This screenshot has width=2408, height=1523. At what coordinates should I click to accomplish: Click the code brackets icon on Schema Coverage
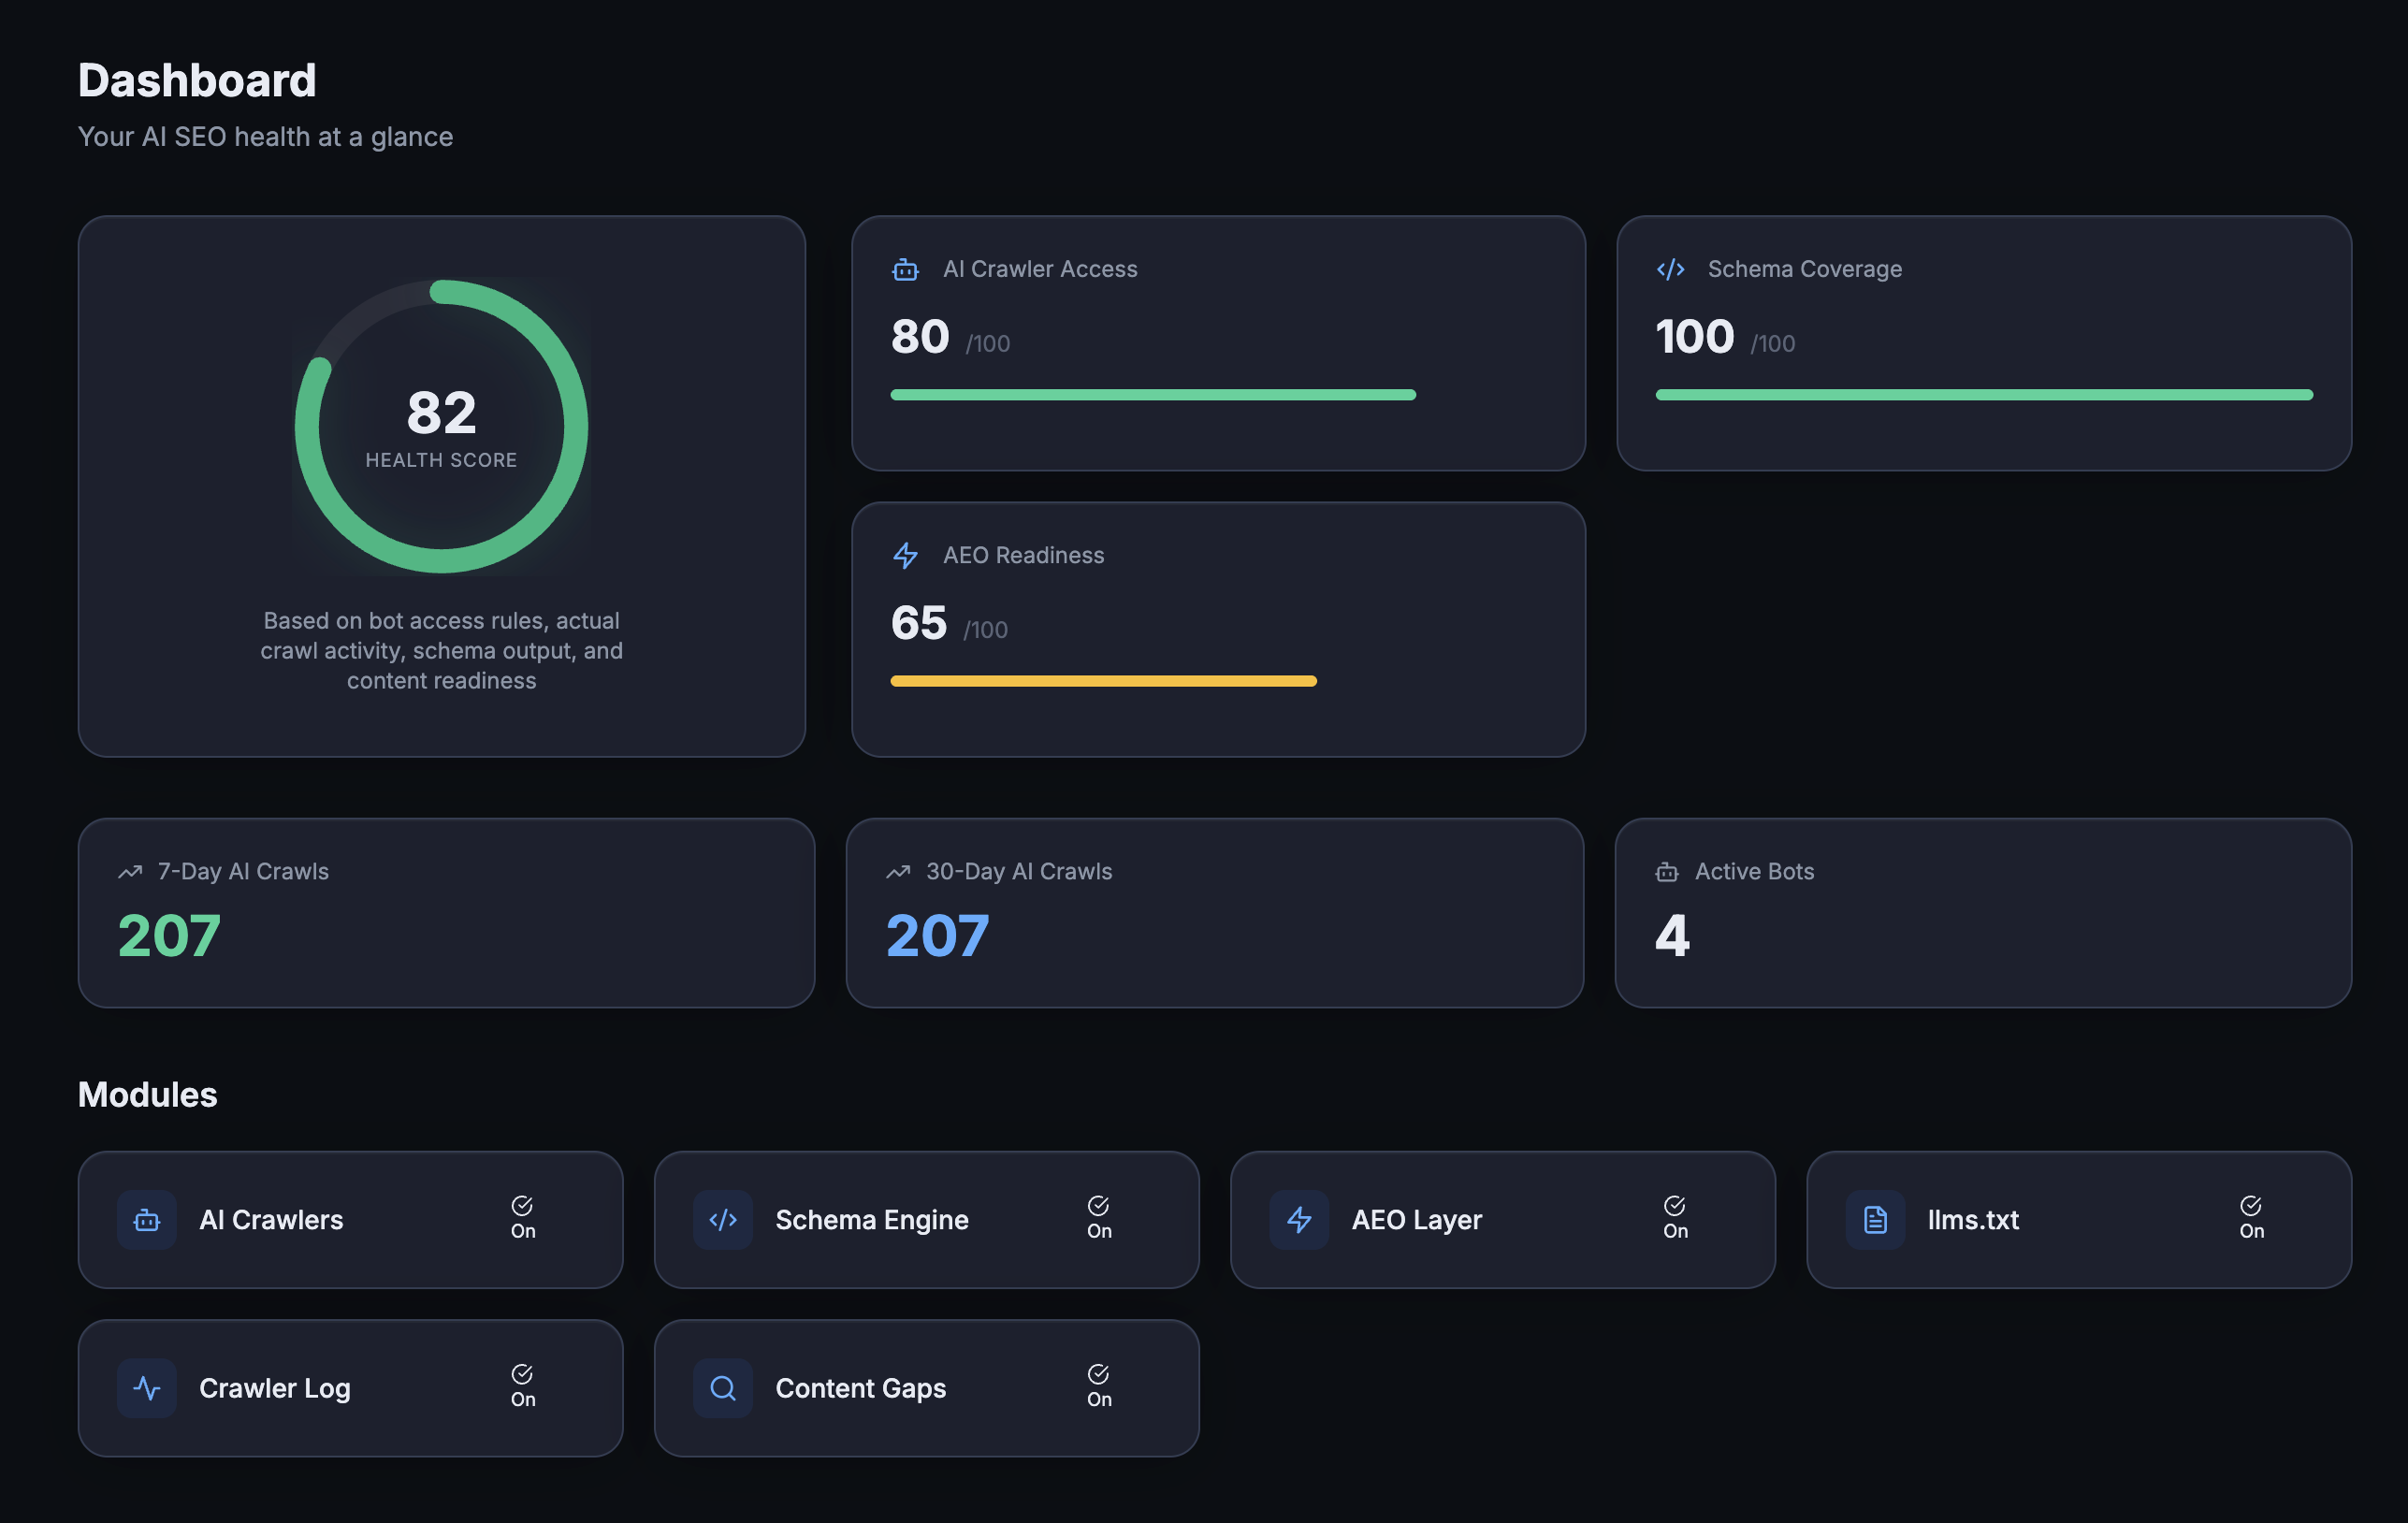pos(1670,269)
